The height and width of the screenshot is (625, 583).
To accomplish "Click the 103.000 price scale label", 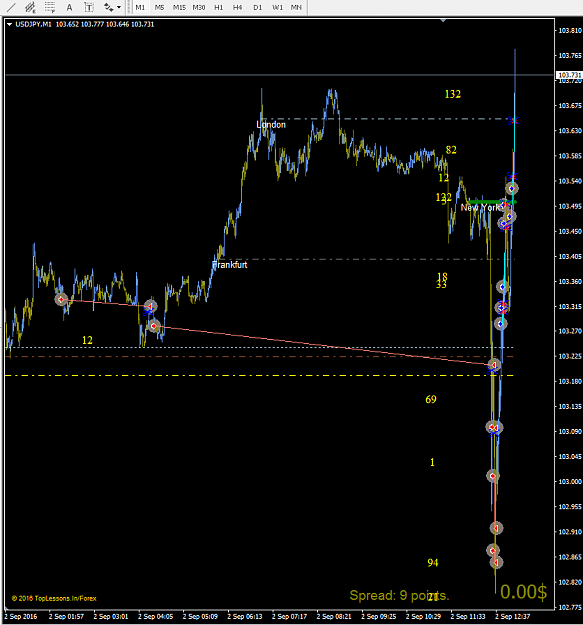I will (x=570, y=482).
